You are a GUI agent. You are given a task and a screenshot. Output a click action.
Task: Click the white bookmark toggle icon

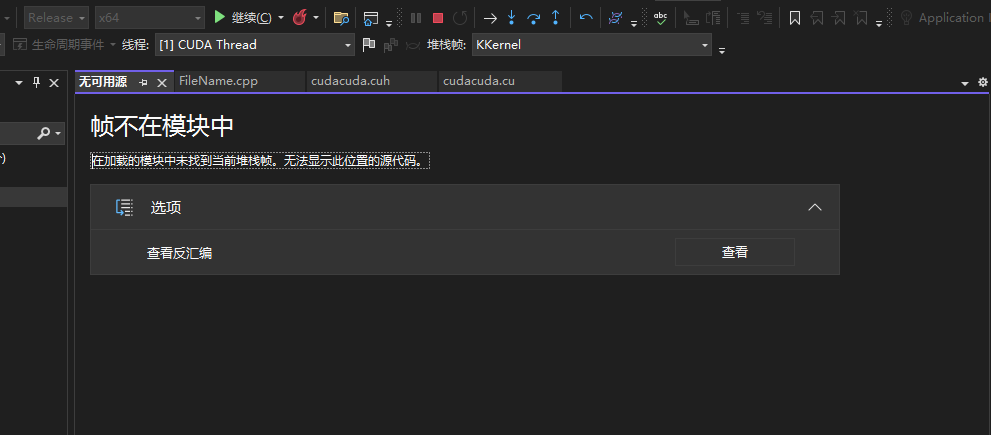coord(795,18)
